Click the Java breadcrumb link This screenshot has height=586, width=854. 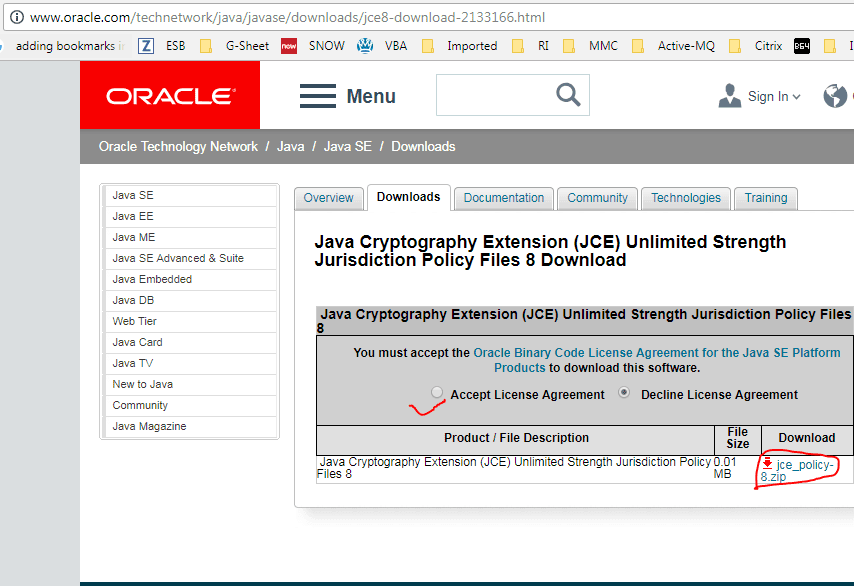[290, 146]
